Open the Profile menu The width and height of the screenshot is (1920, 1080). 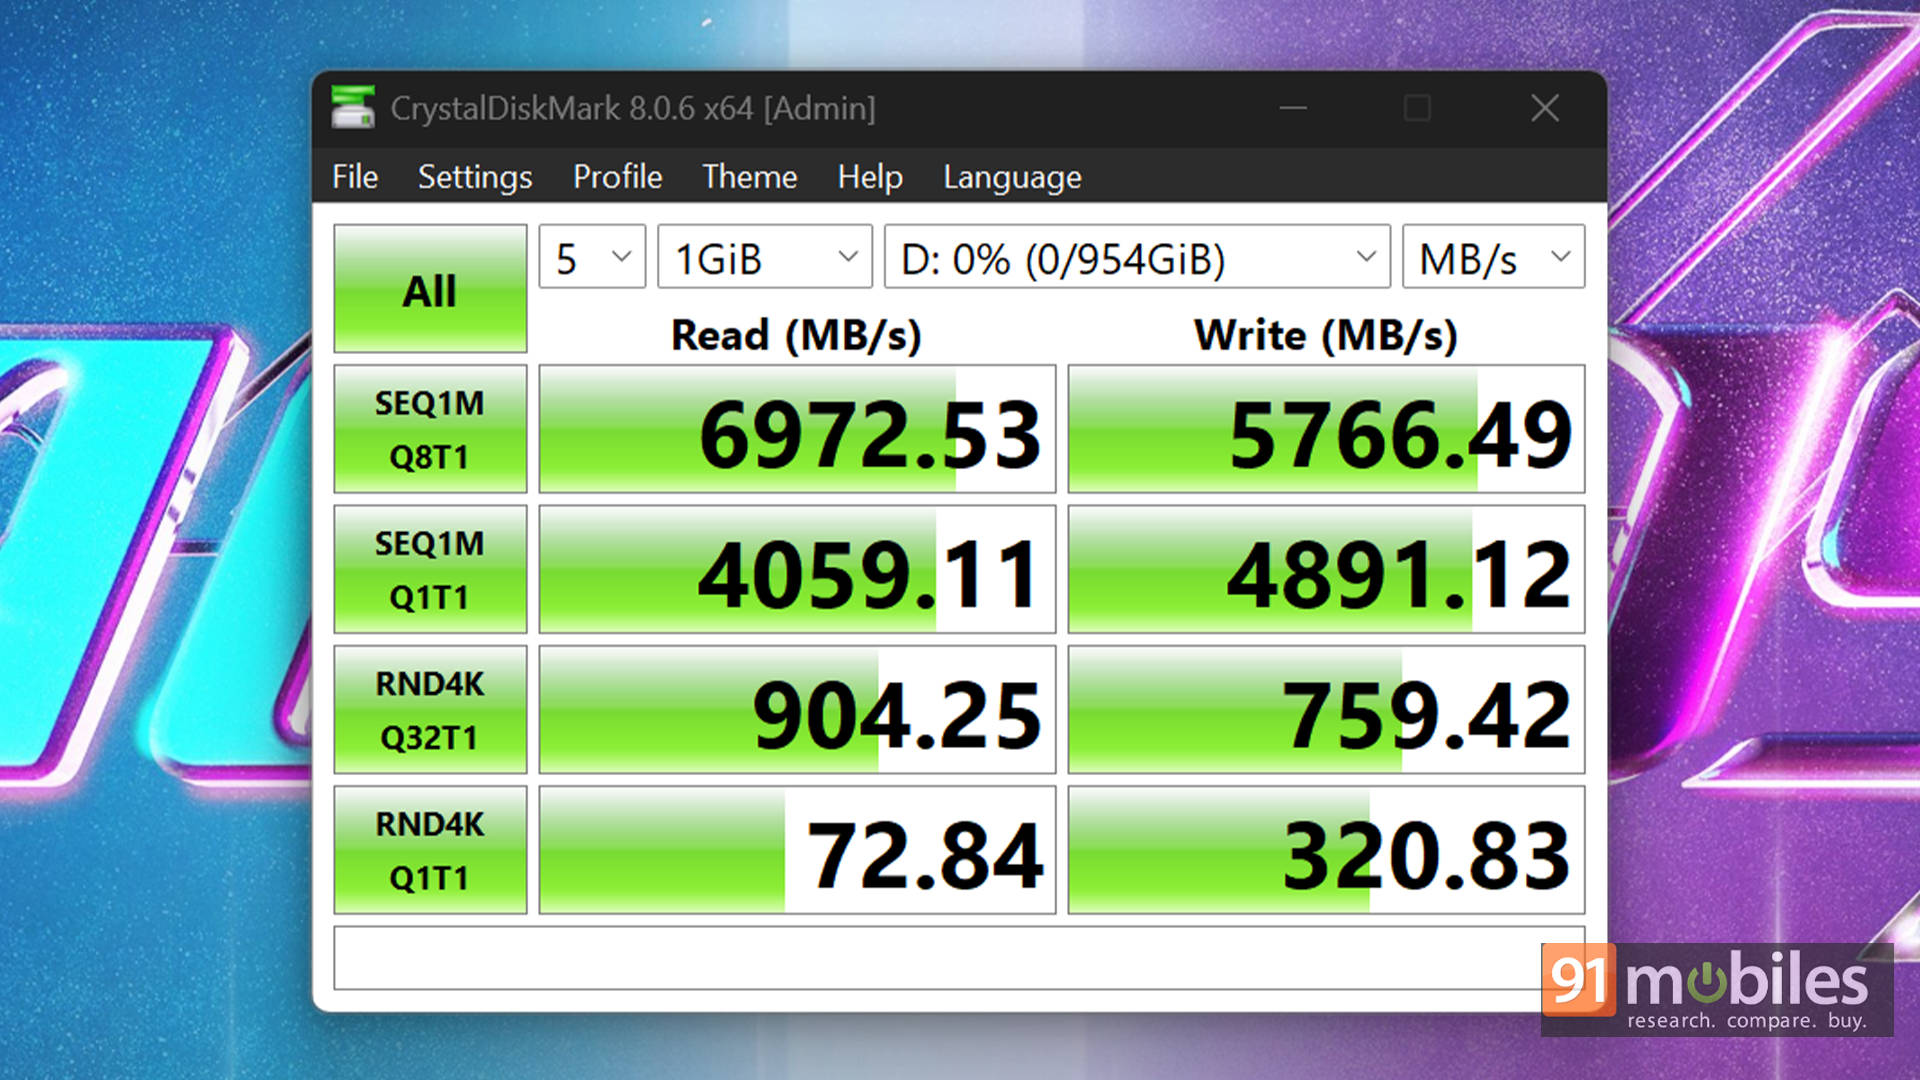(x=617, y=177)
